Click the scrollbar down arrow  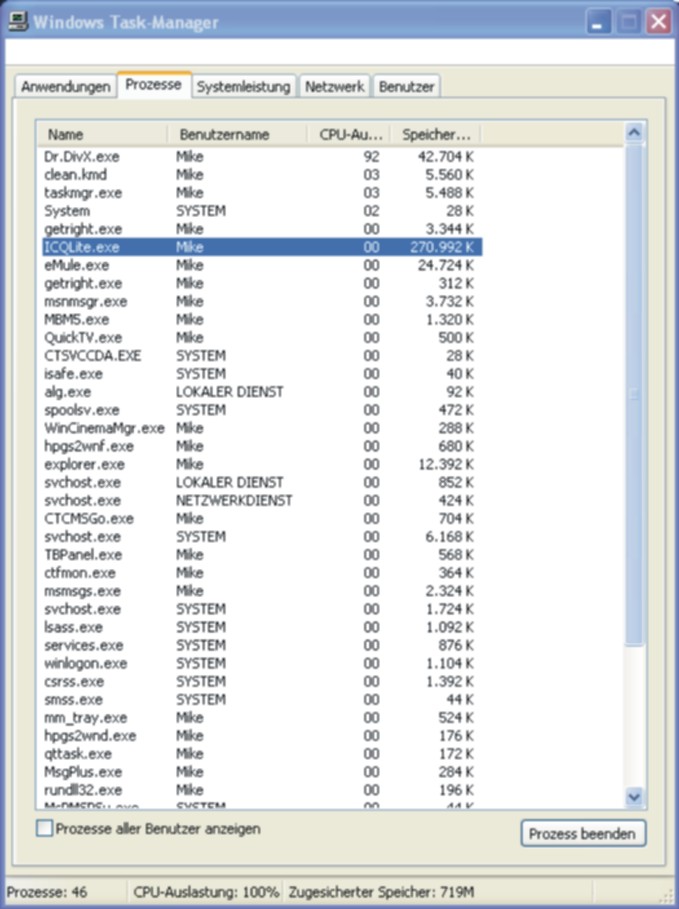(x=634, y=797)
